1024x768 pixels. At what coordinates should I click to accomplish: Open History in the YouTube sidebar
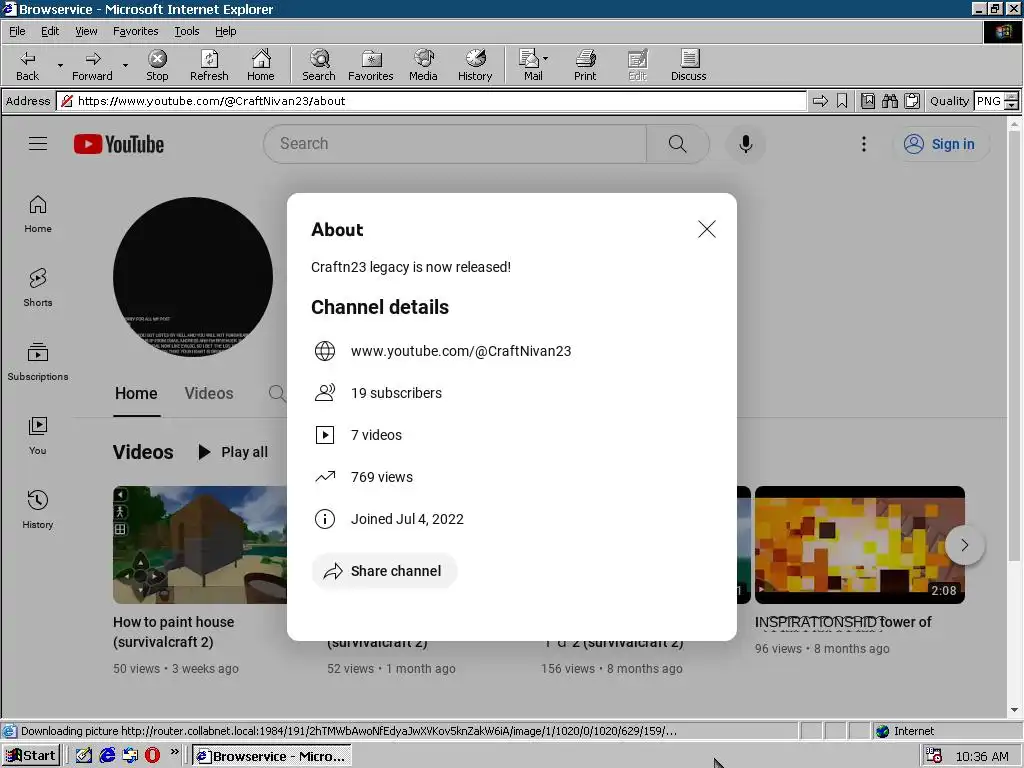[38, 510]
